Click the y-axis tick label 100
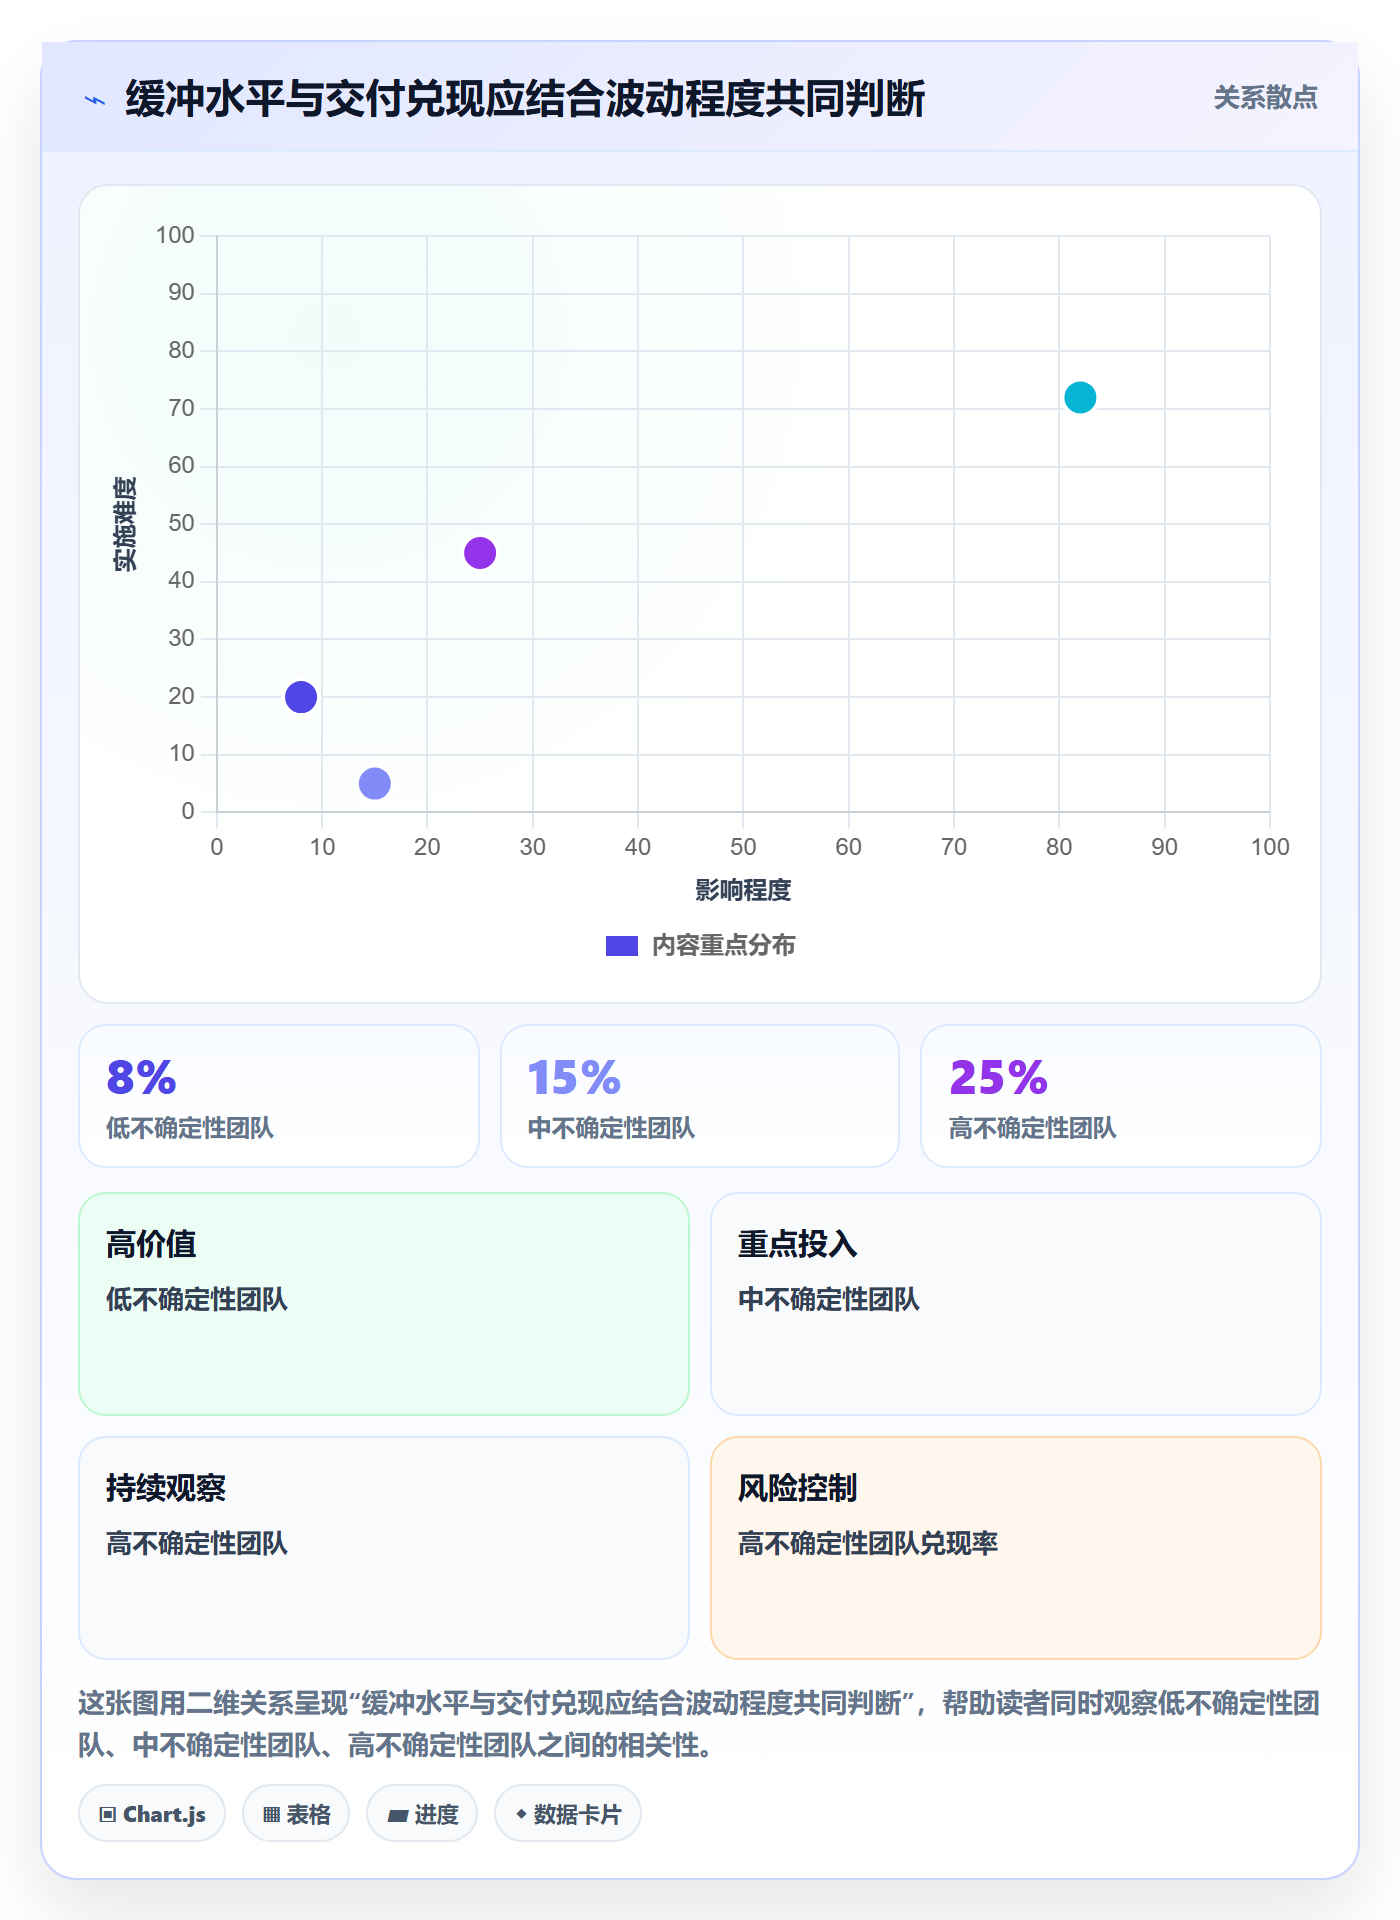The height and width of the screenshot is (1920, 1400). pyautogui.click(x=175, y=235)
